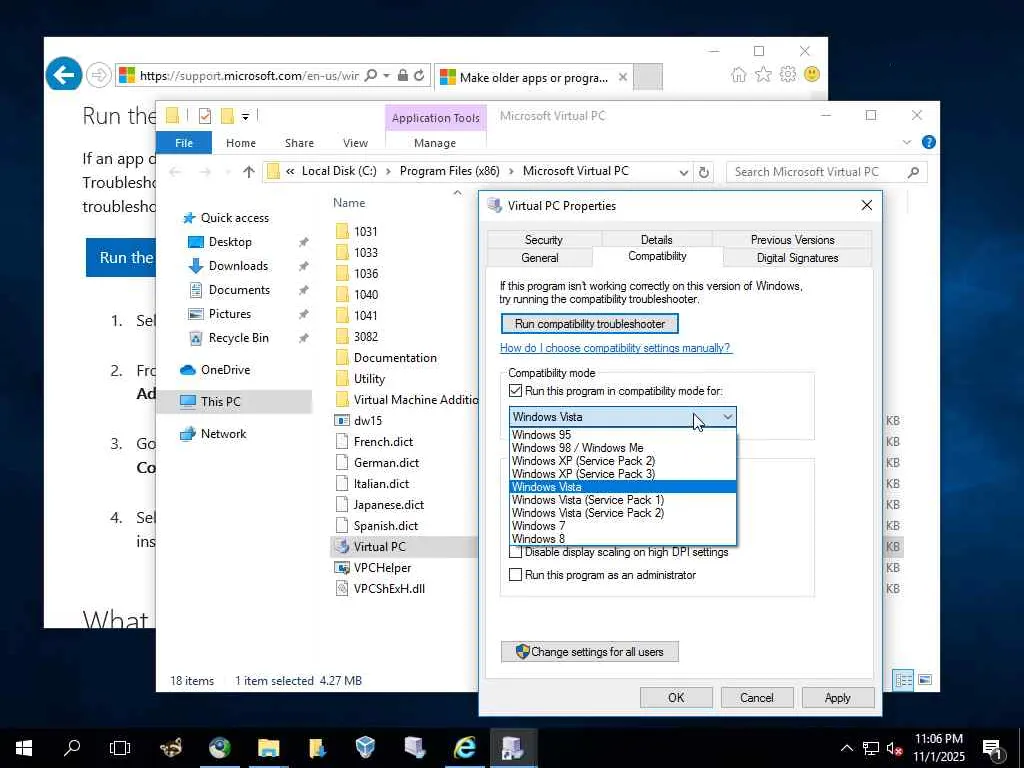Open File Explorer from the taskbar
1024x768 pixels.
coord(268,748)
